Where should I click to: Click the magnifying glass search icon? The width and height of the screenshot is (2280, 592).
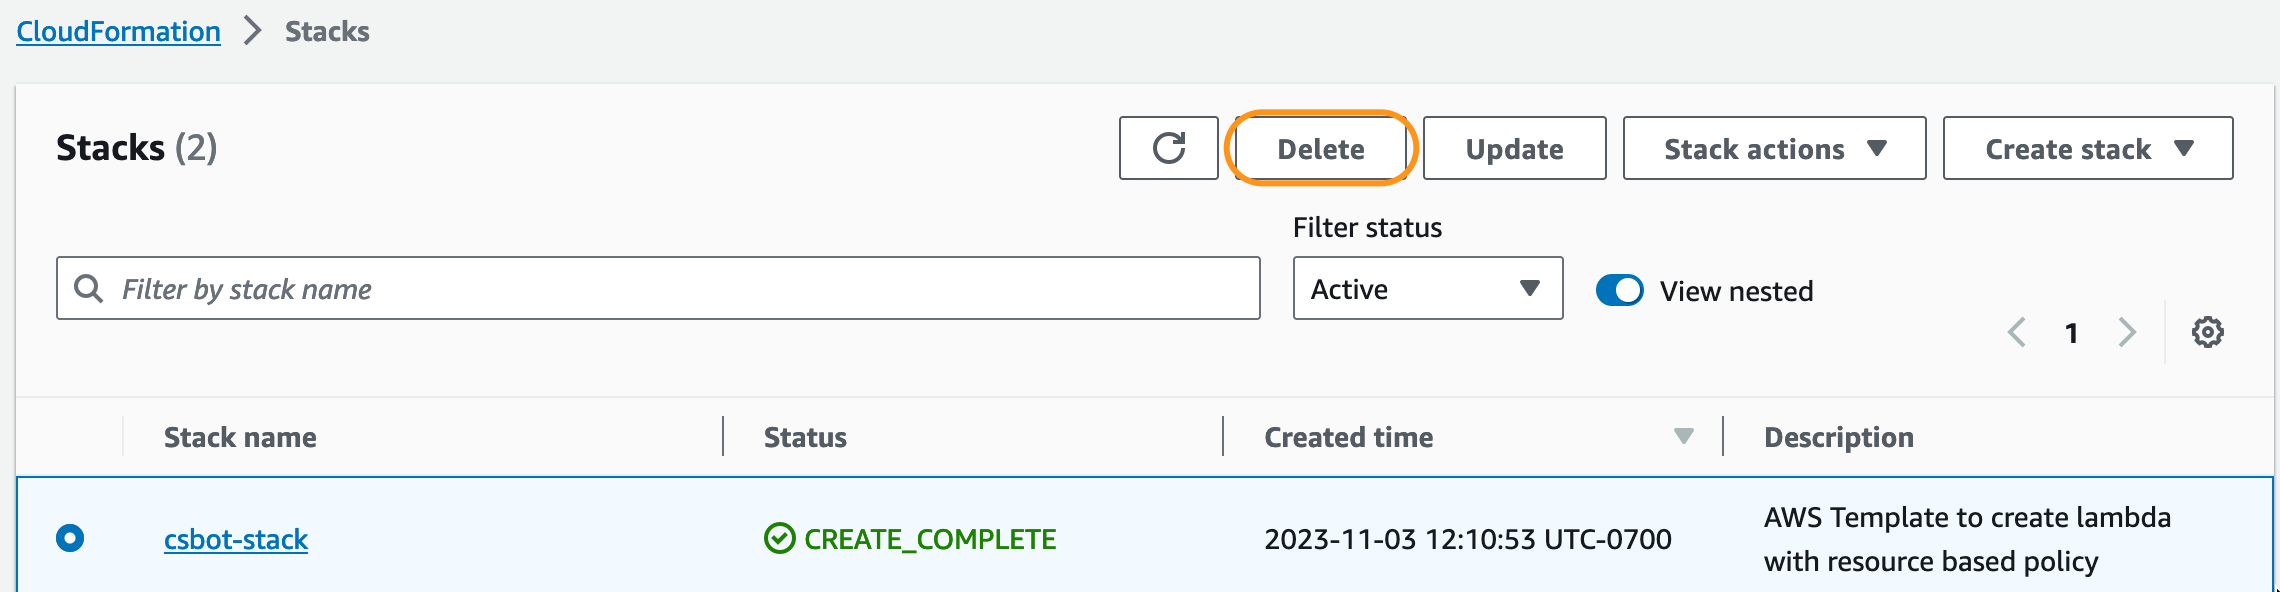(90, 288)
